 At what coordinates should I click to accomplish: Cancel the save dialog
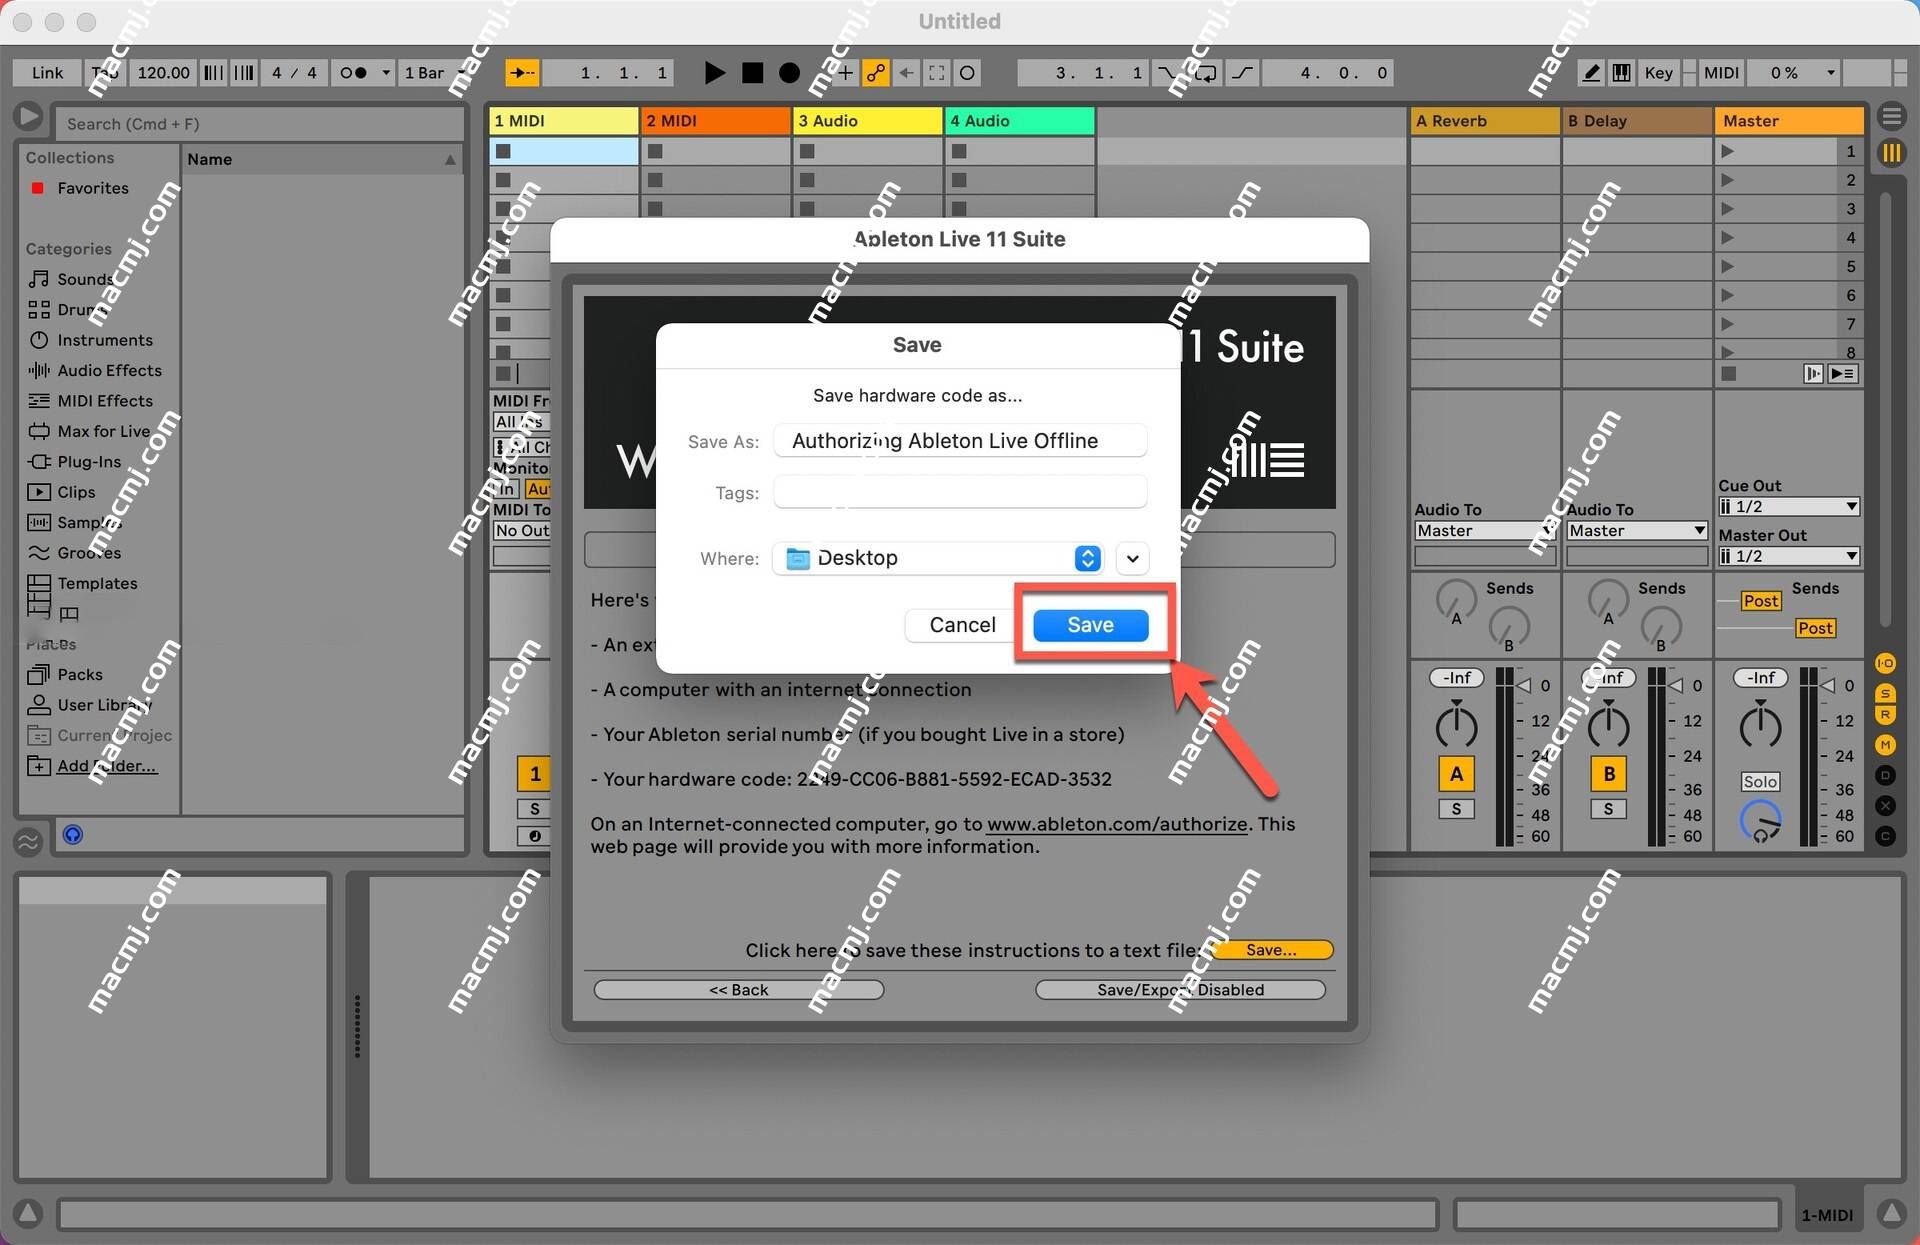960,622
